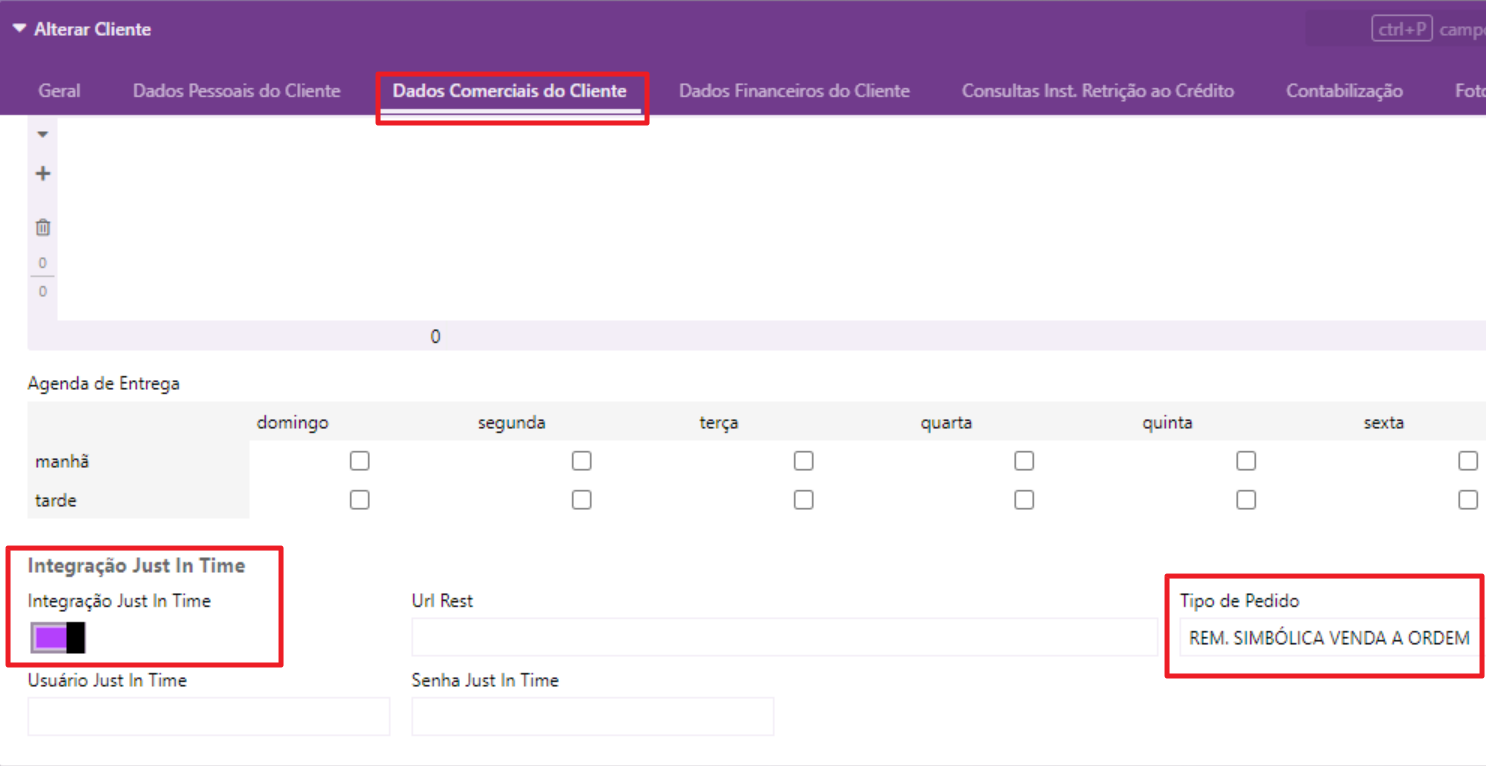Open the Tipo de Pedido dropdown
The width and height of the screenshot is (1486, 766).
[1329, 638]
